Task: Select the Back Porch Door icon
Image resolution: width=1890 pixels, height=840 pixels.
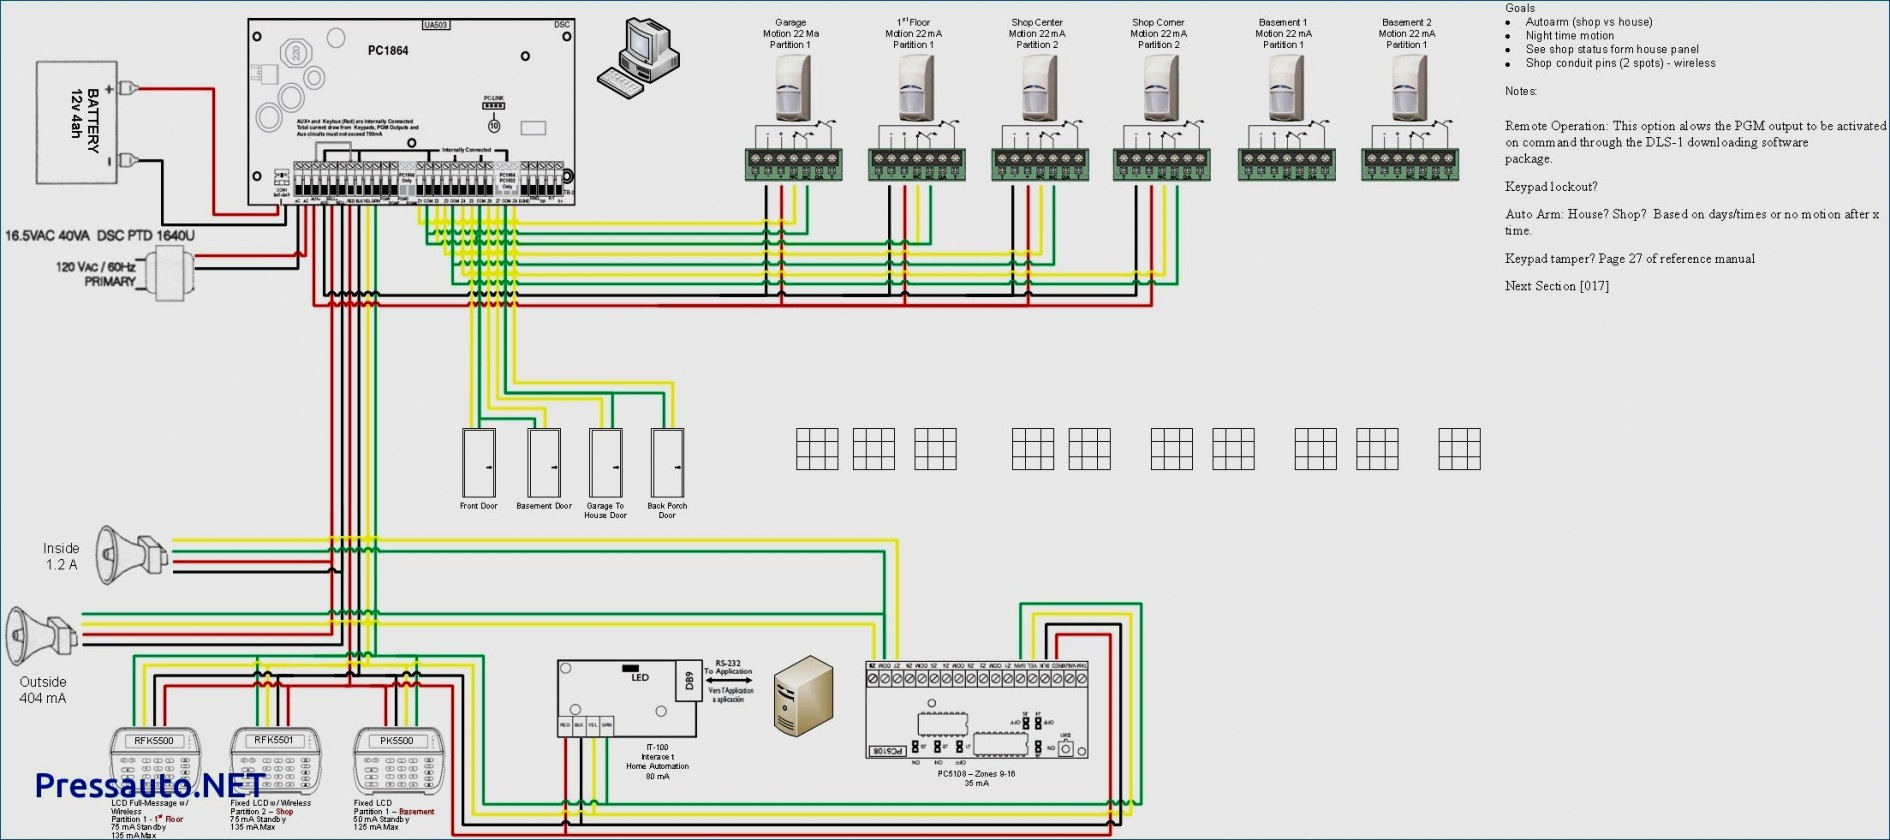Action: pos(667,463)
